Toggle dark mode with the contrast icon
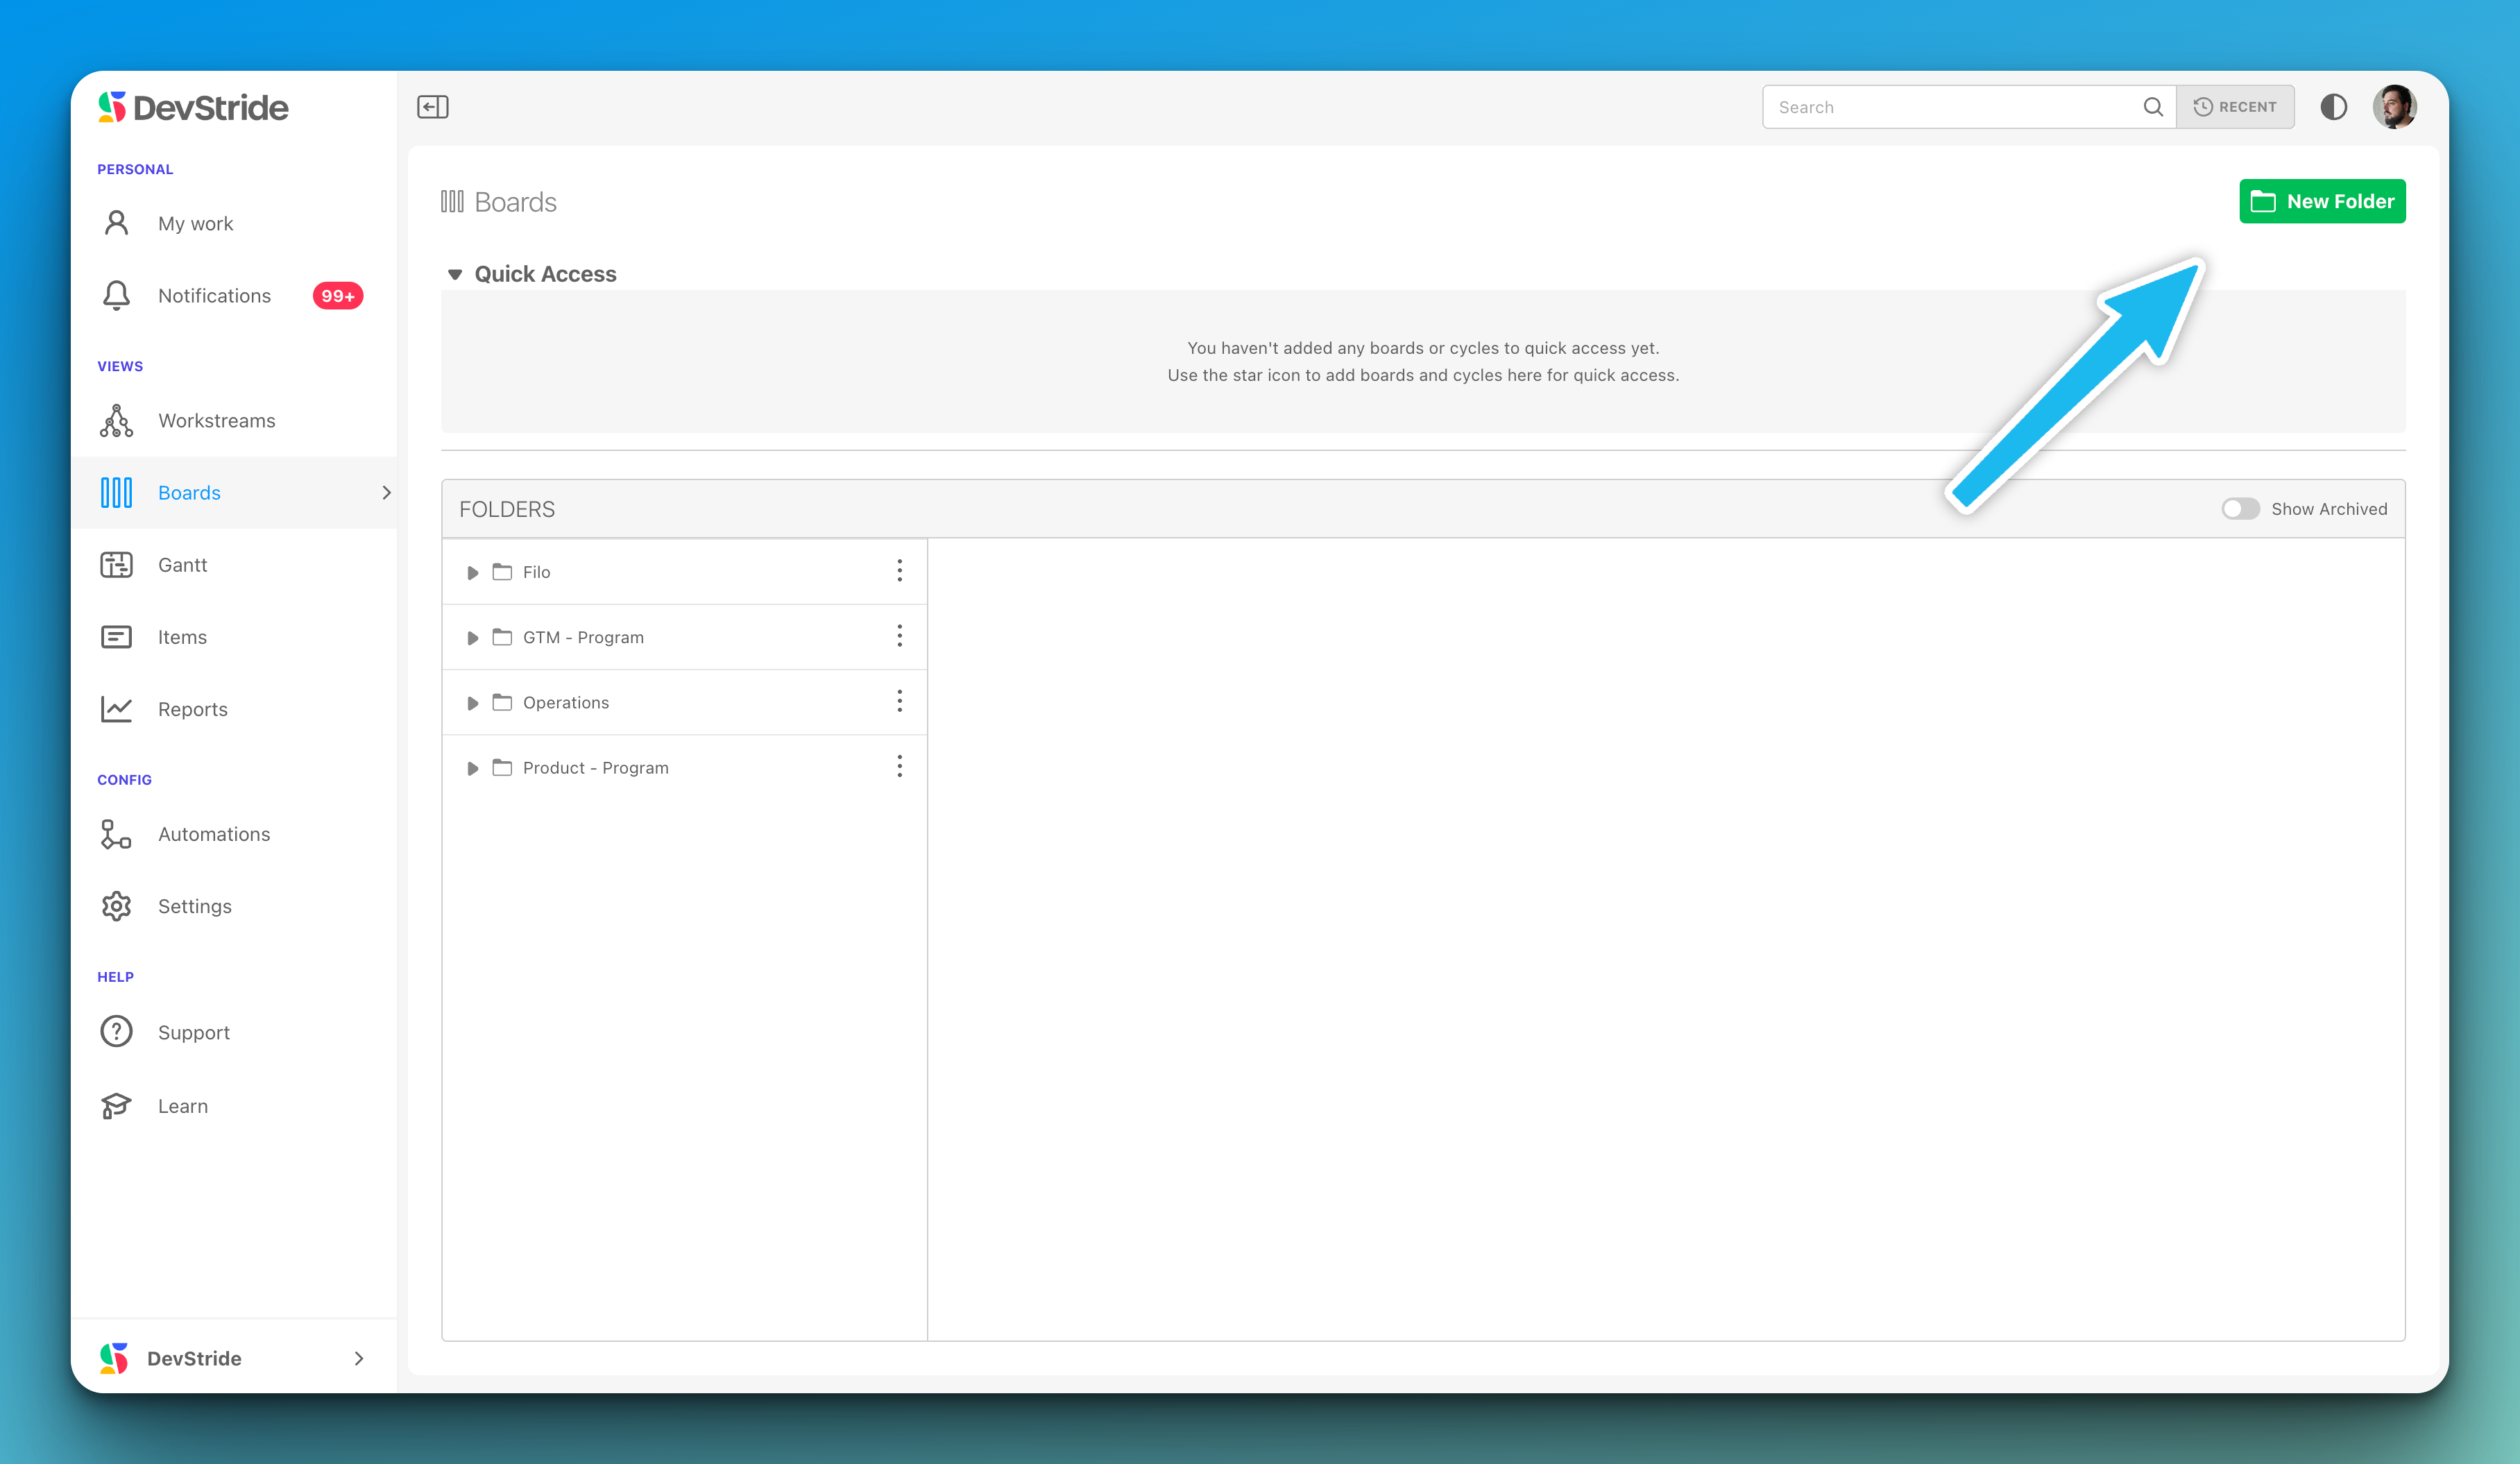 (2333, 107)
